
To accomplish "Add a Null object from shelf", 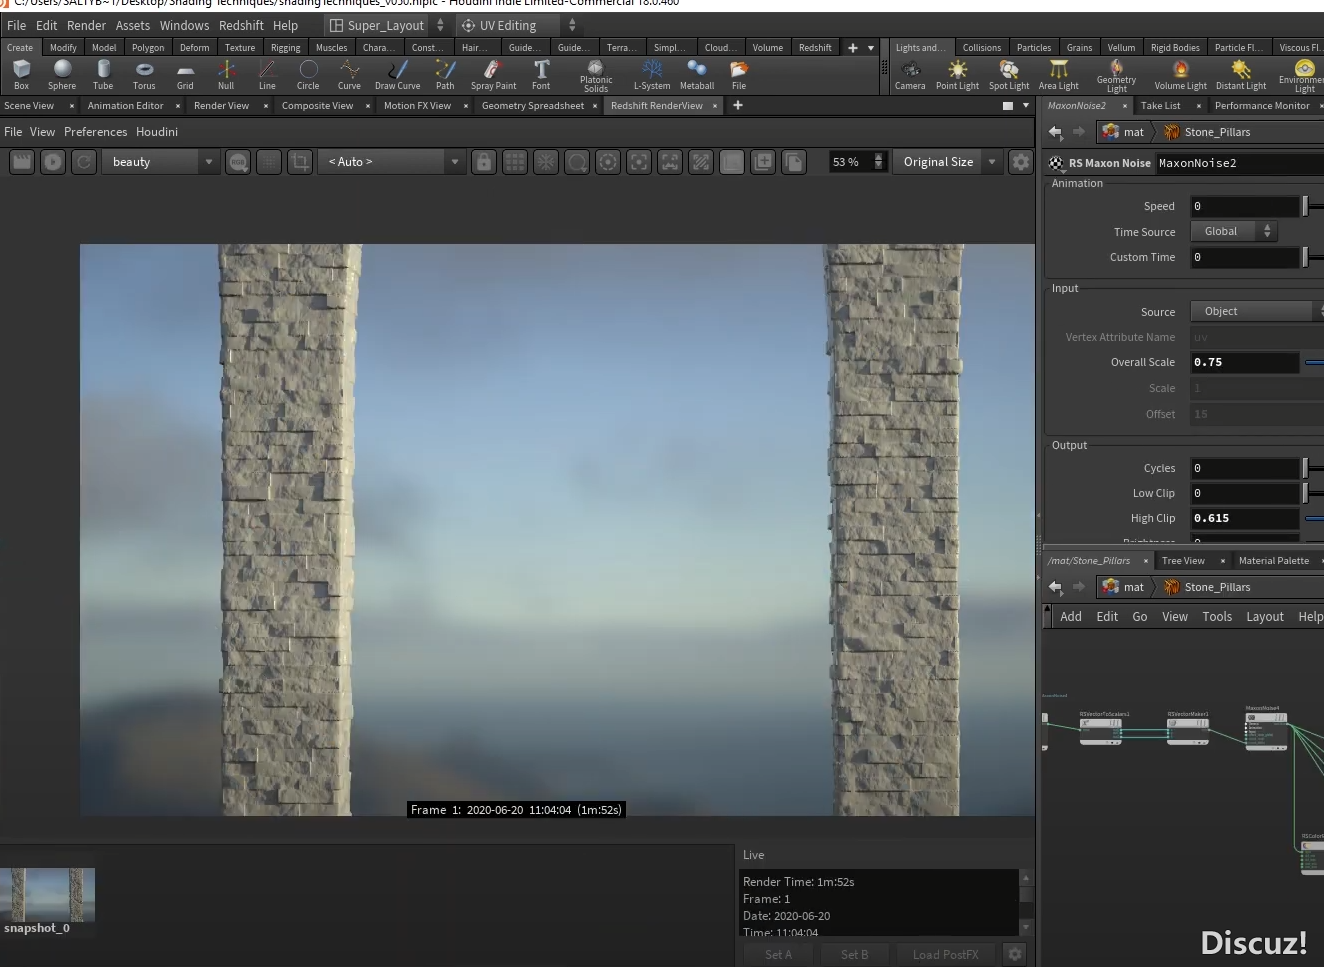I will tap(226, 75).
